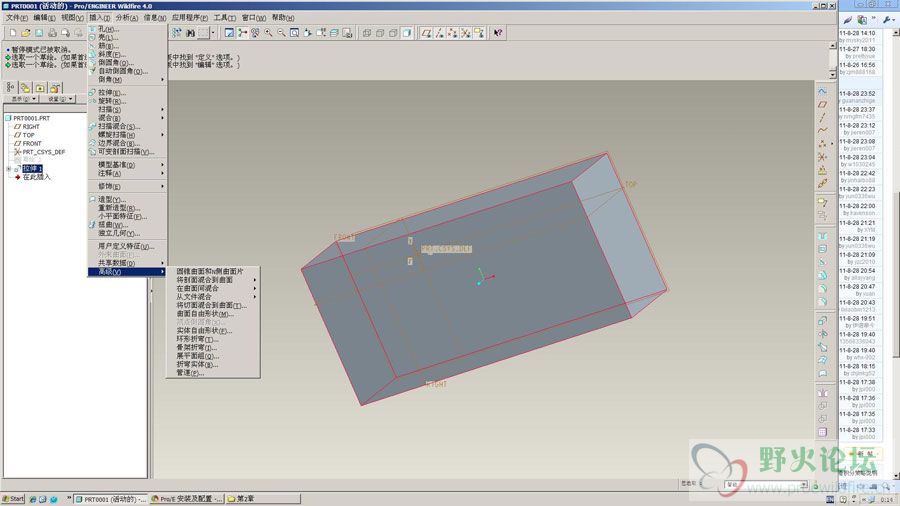Create a new file from toolbar
The height and width of the screenshot is (506, 900).
[13, 33]
